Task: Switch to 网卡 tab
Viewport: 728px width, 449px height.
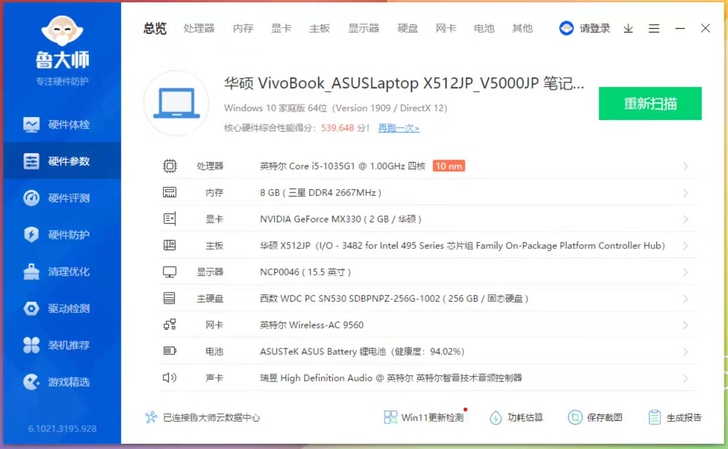Action: pos(446,28)
